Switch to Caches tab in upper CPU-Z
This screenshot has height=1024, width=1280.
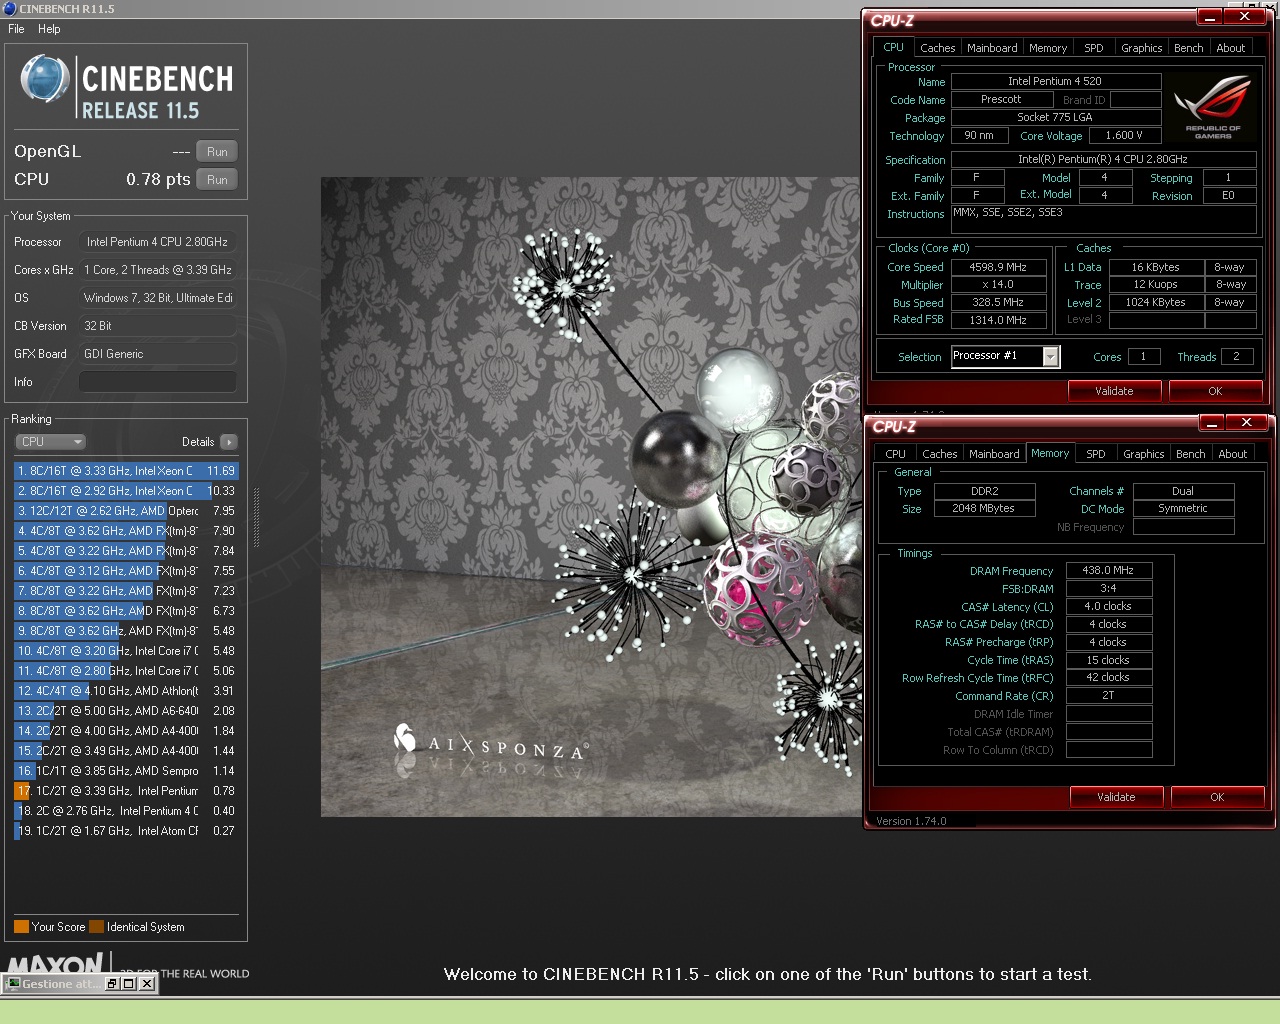937,48
